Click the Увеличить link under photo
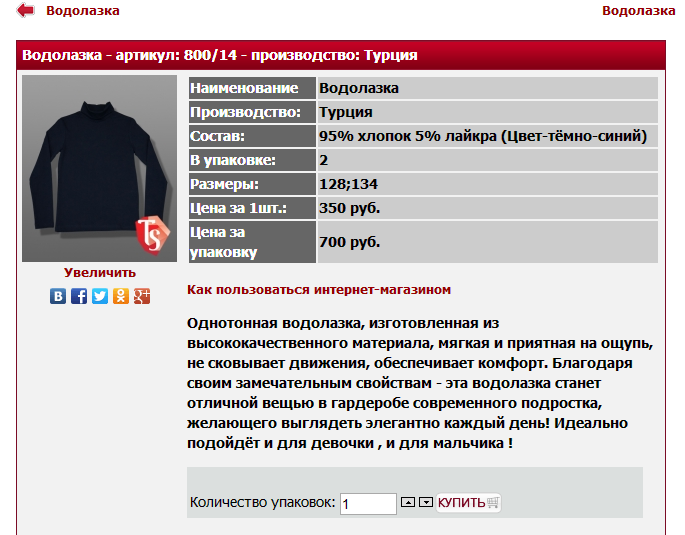This screenshot has height=535, width=685. (100, 273)
